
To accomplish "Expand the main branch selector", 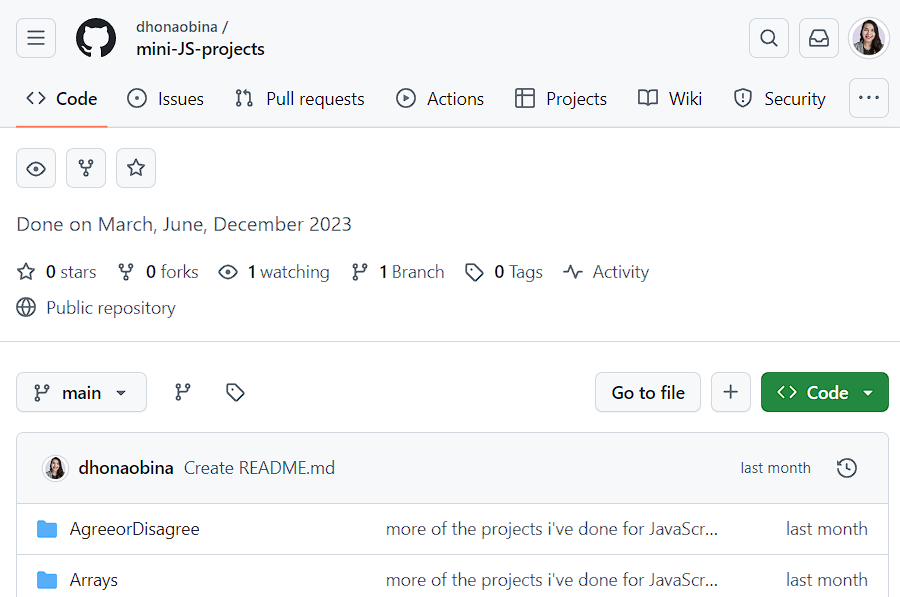I will (81, 392).
